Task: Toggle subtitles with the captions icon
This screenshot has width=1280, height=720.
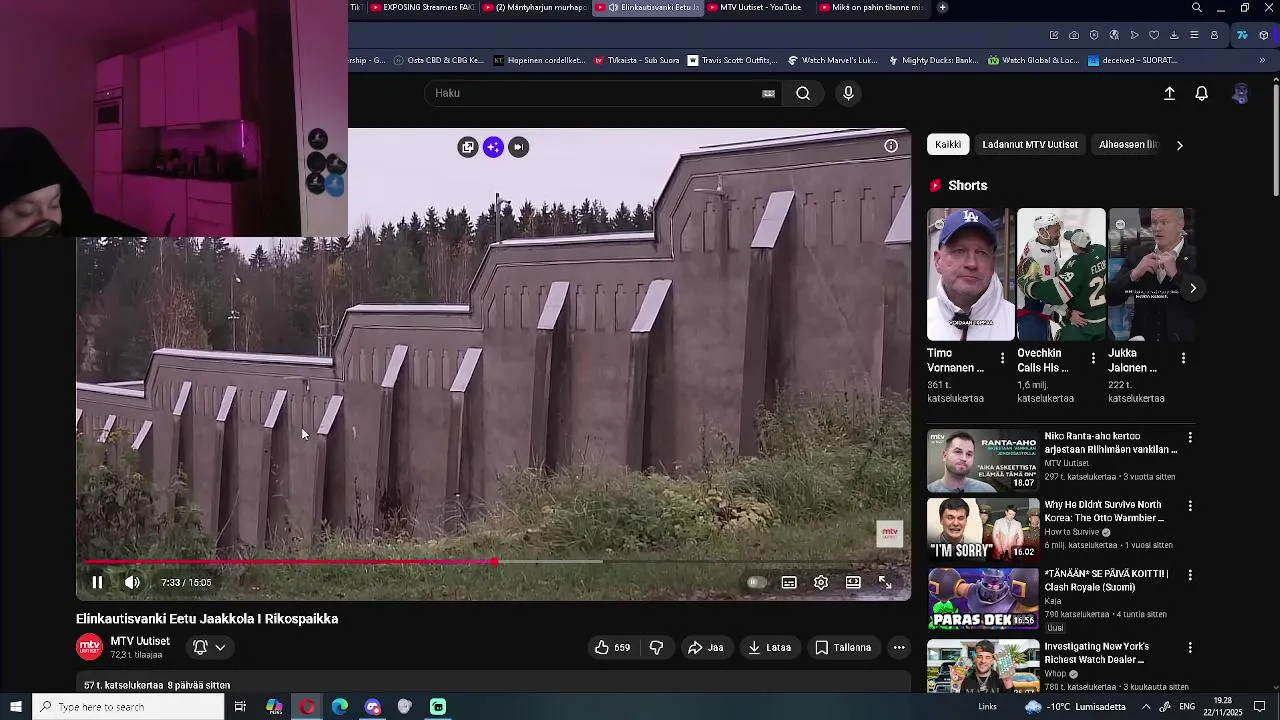Action: (789, 582)
